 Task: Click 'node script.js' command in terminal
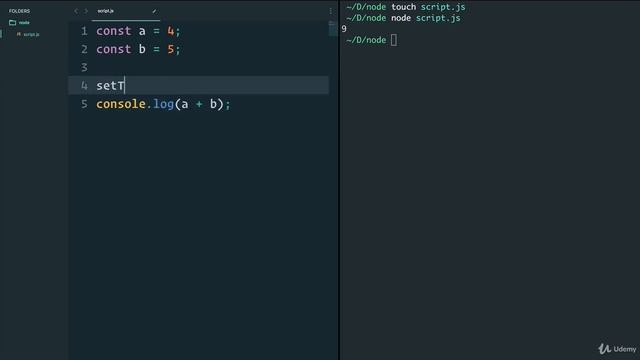(426, 18)
